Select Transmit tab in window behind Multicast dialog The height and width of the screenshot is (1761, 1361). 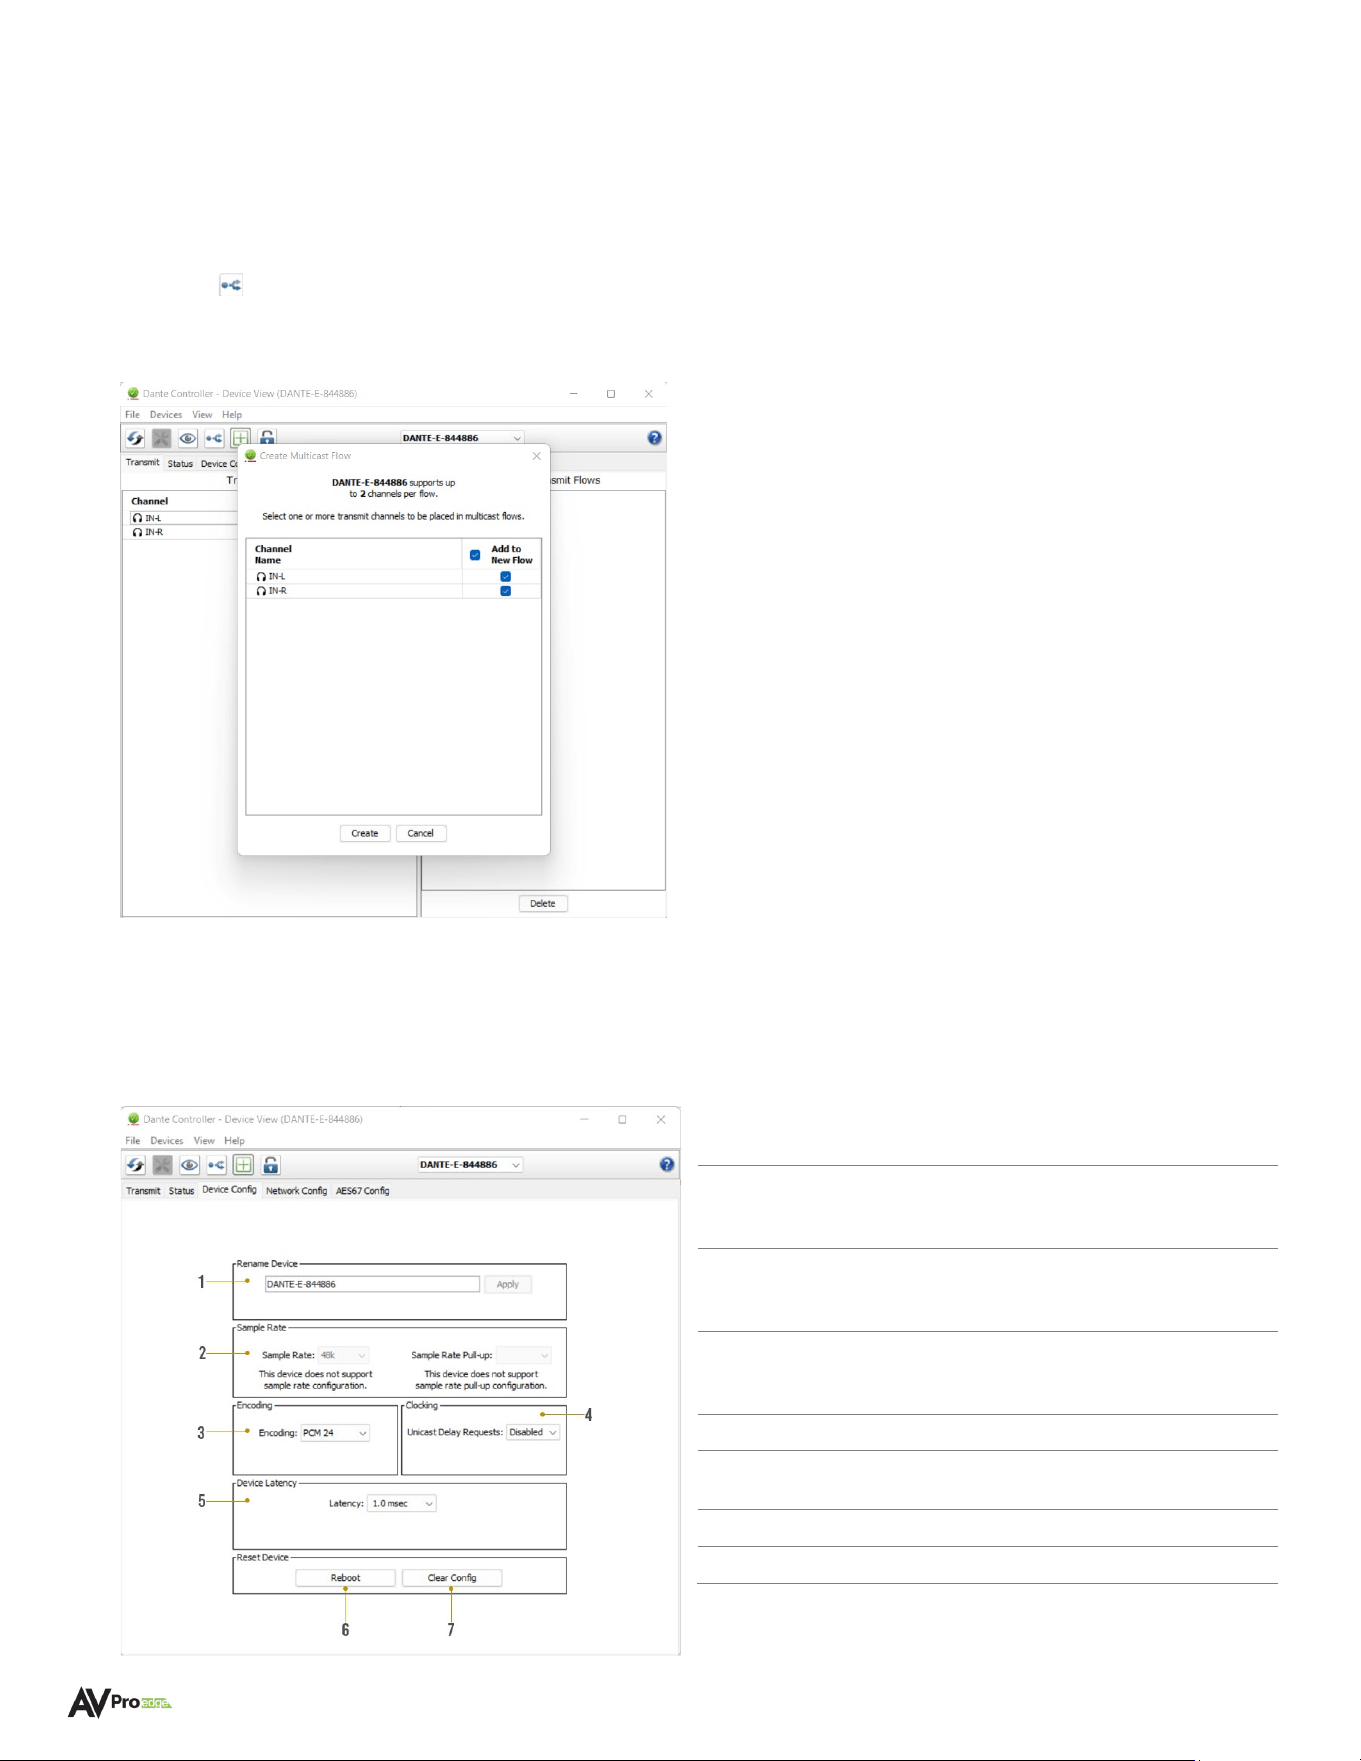coord(142,463)
